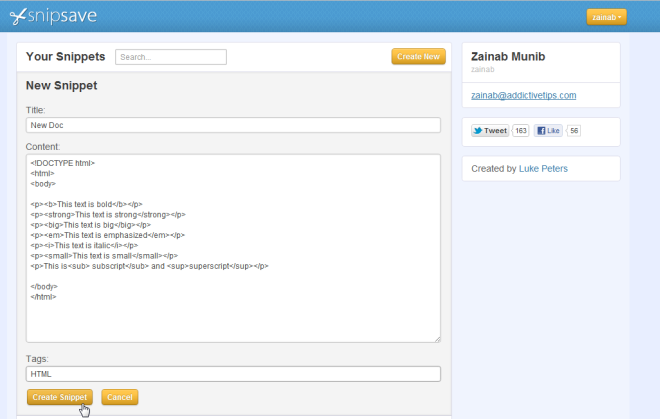Click the New Snippet heading
Image resolution: width=660 pixels, height=419 pixels.
coord(61,85)
